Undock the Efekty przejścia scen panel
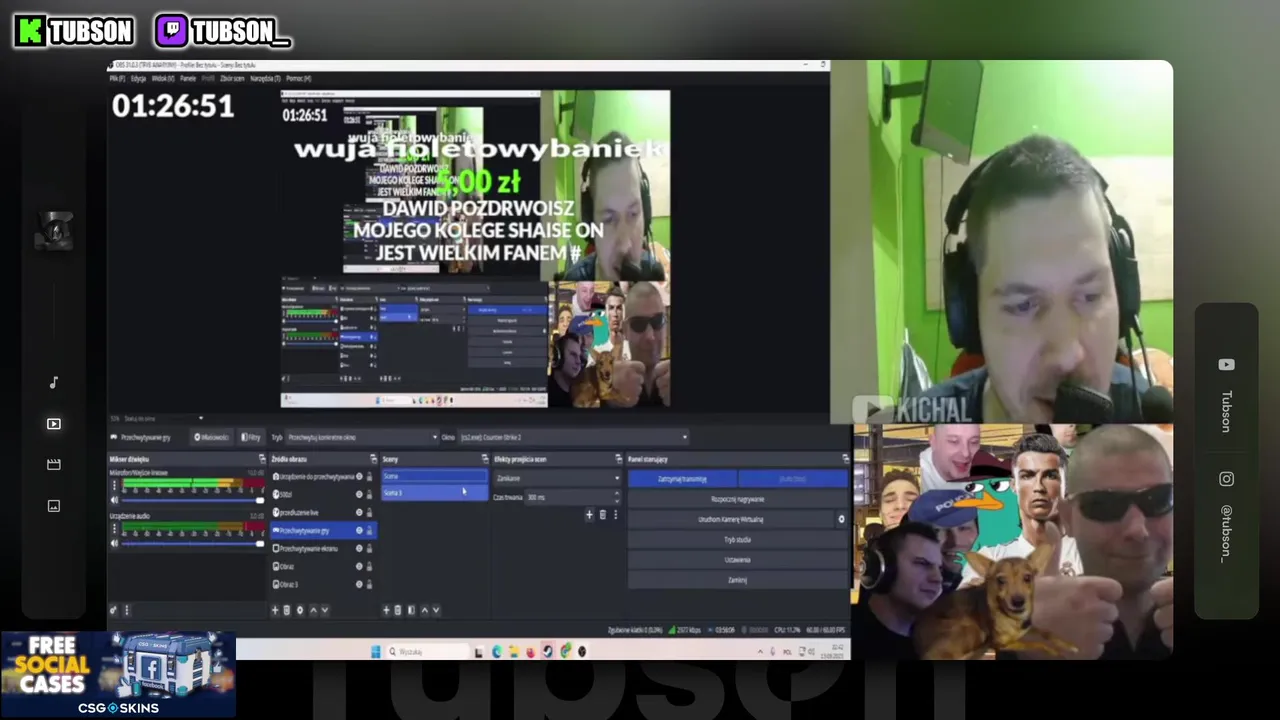 pos(618,459)
